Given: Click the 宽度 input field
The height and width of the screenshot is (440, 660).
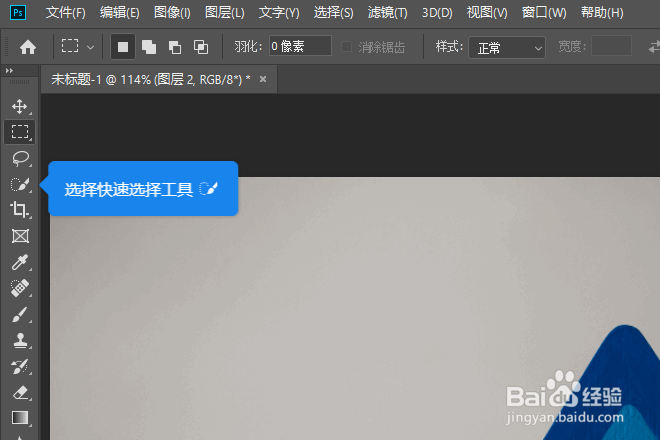Looking at the screenshot, I should coord(611,46).
